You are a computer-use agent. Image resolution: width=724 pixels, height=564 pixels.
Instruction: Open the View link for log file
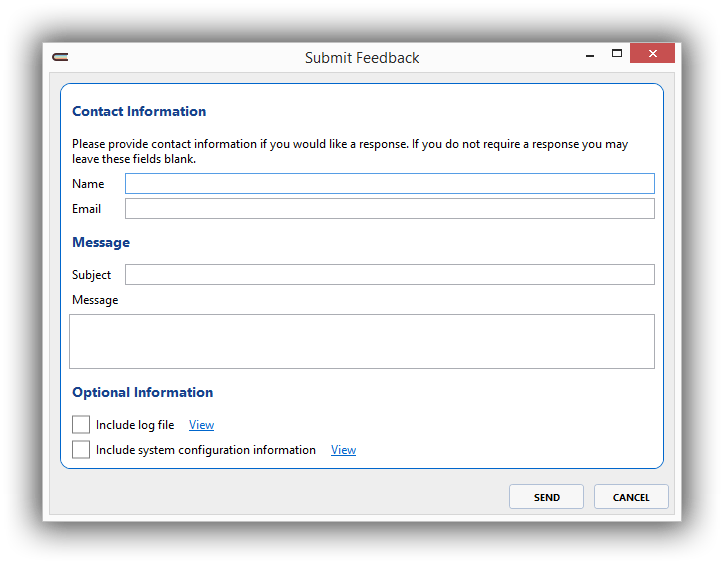pos(201,425)
